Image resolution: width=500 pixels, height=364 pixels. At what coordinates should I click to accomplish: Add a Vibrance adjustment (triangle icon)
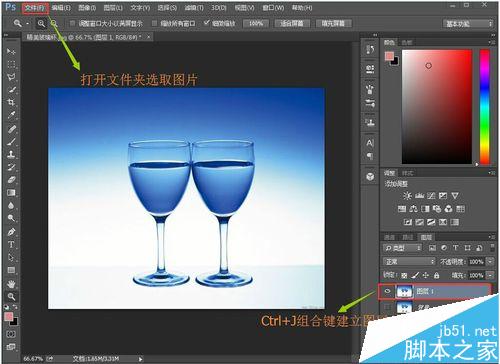click(x=455, y=196)
